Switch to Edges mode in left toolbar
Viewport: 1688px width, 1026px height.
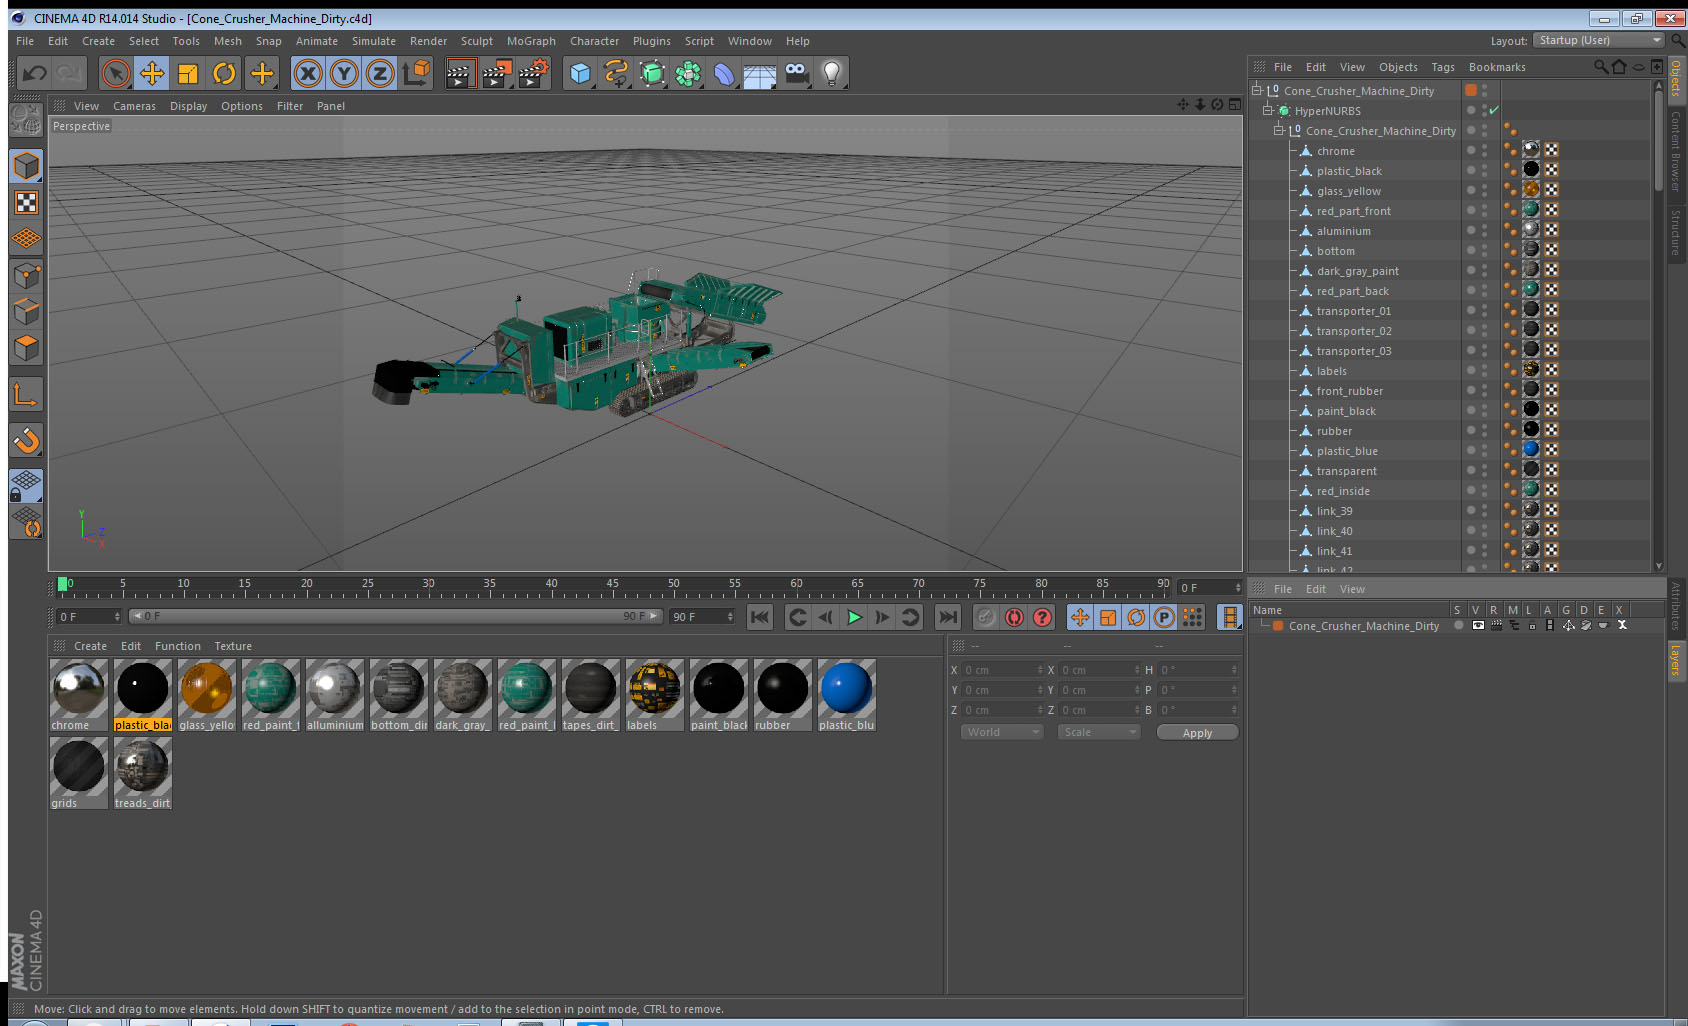coord(26,311)
